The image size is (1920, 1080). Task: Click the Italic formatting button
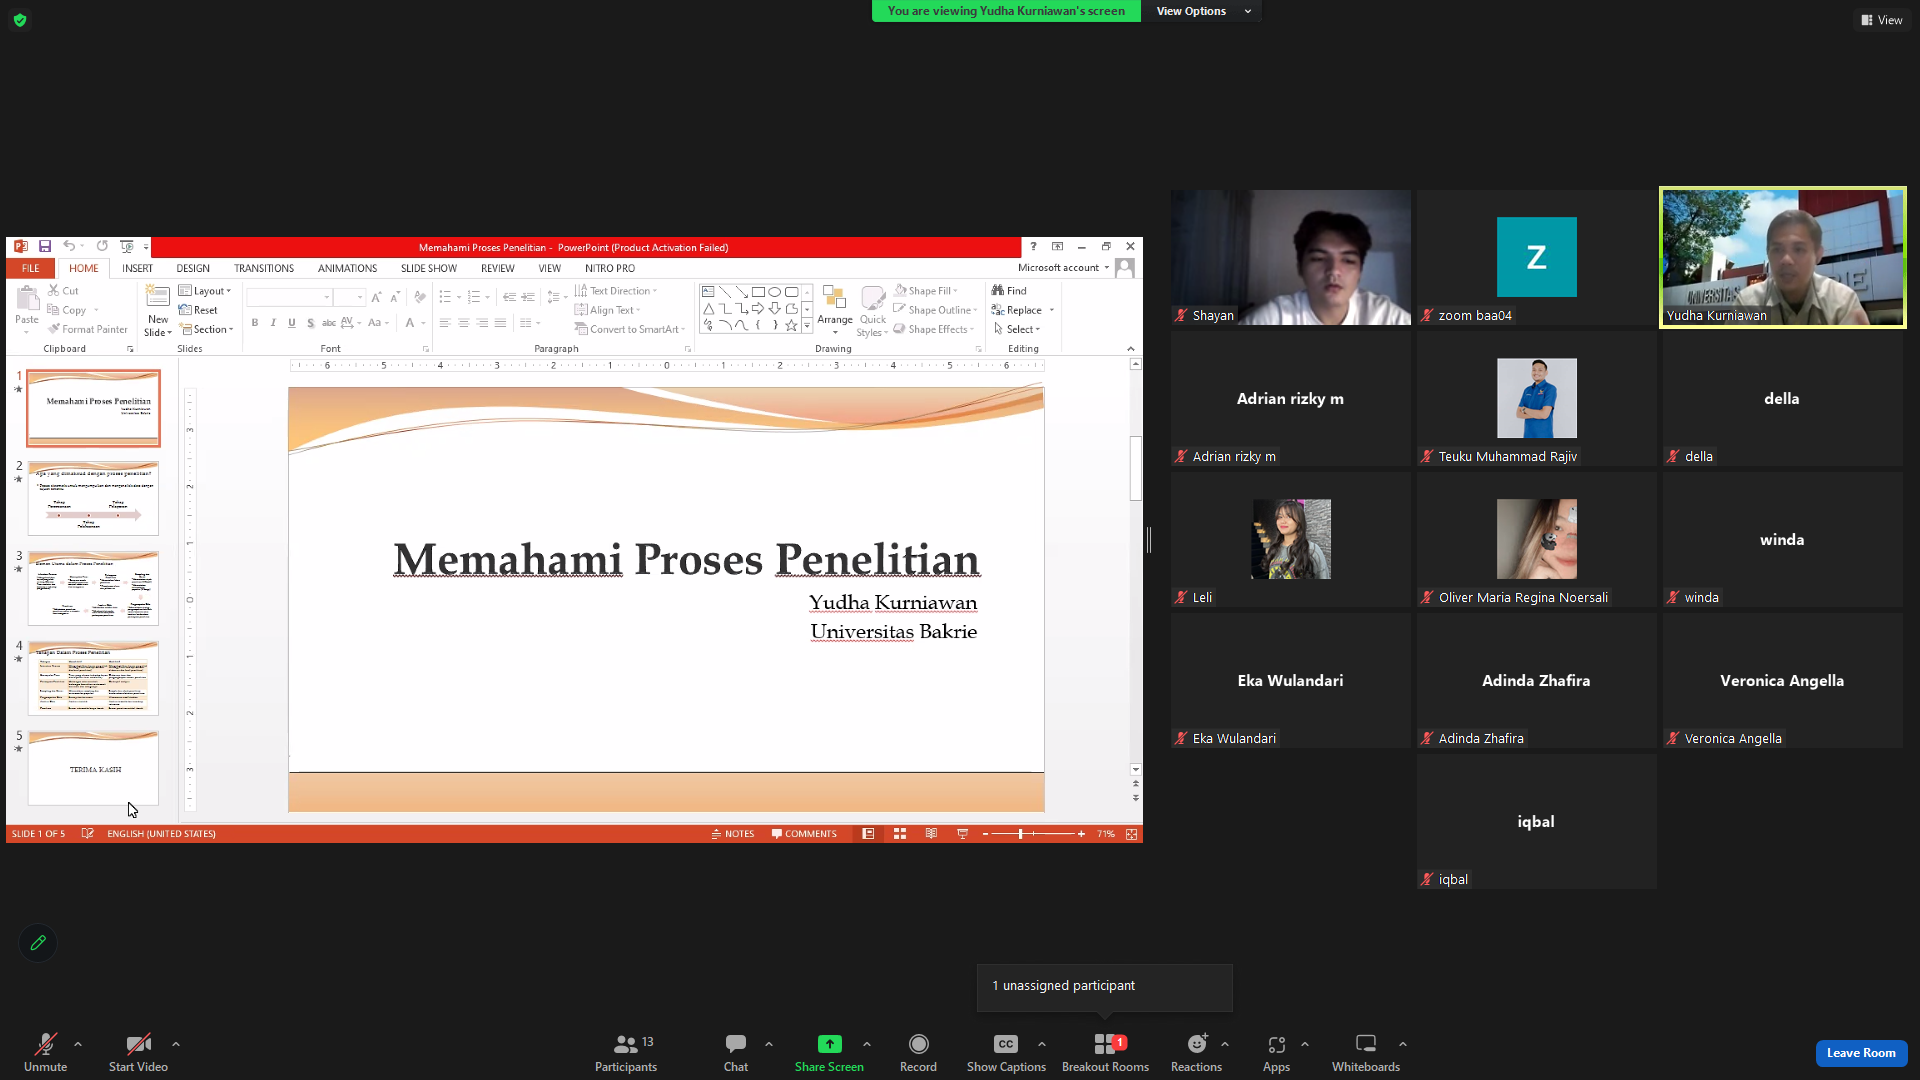tap(273, 323)
